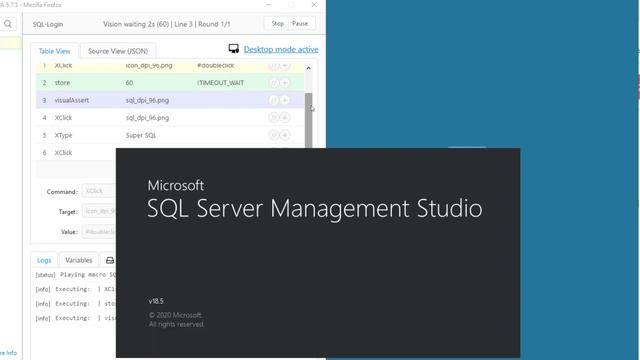Viewport: 640px width, 360px height.
Task: Click the '[status] Playing macro' log line
Action: 76,275
